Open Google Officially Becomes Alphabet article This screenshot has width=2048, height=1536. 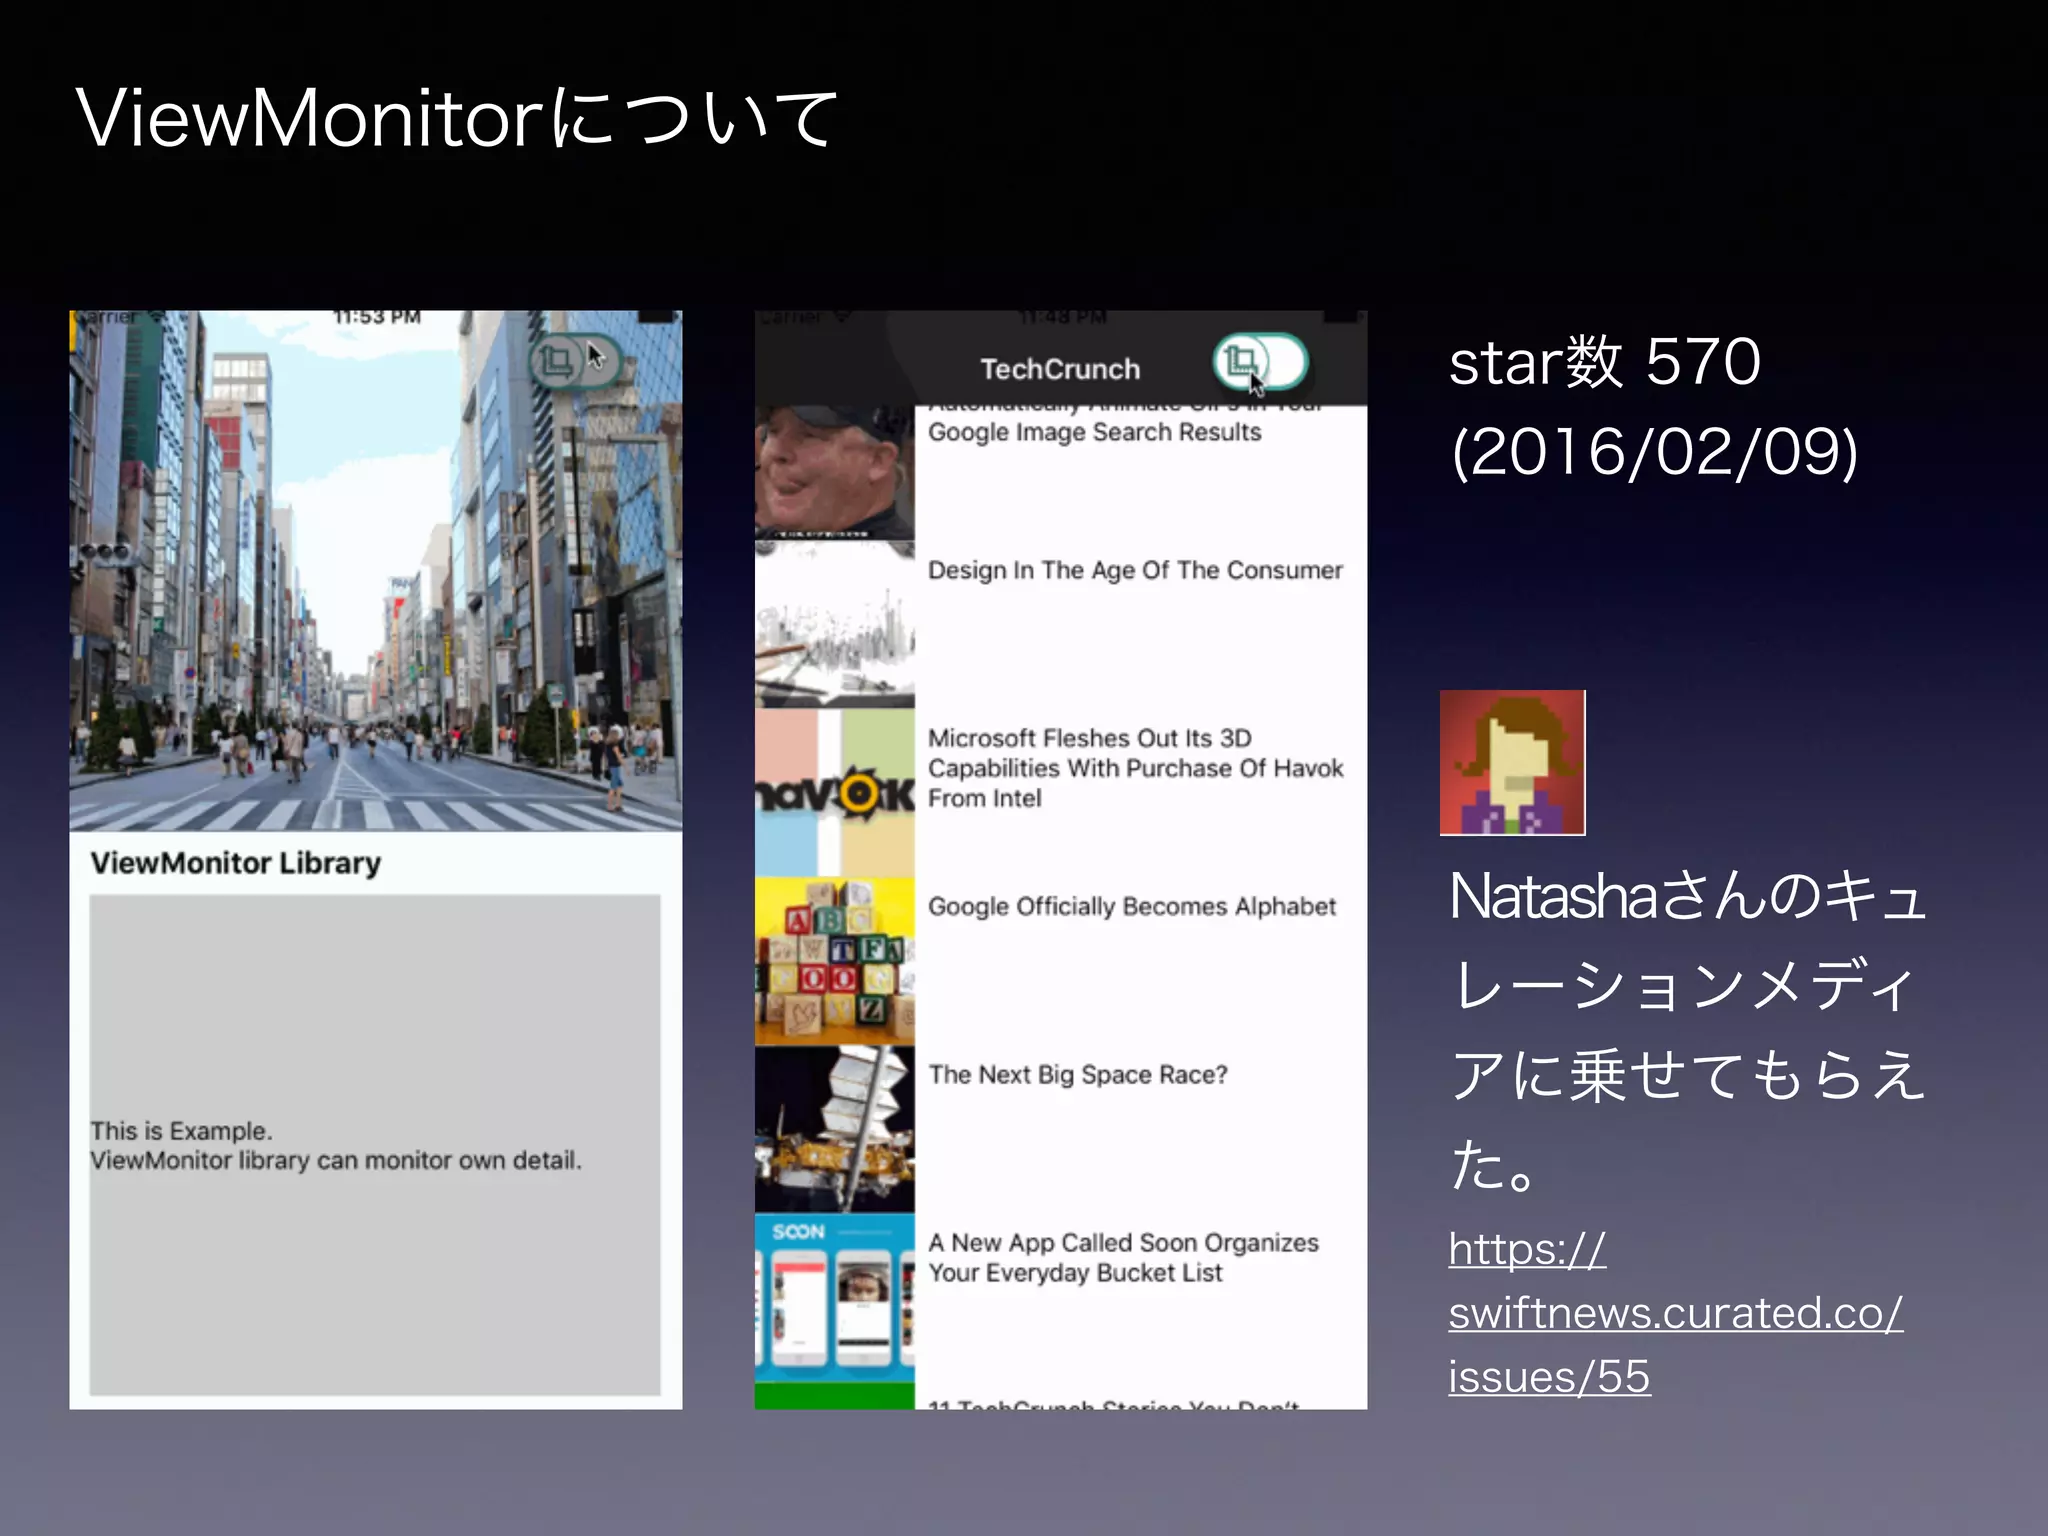(1131, 906)
